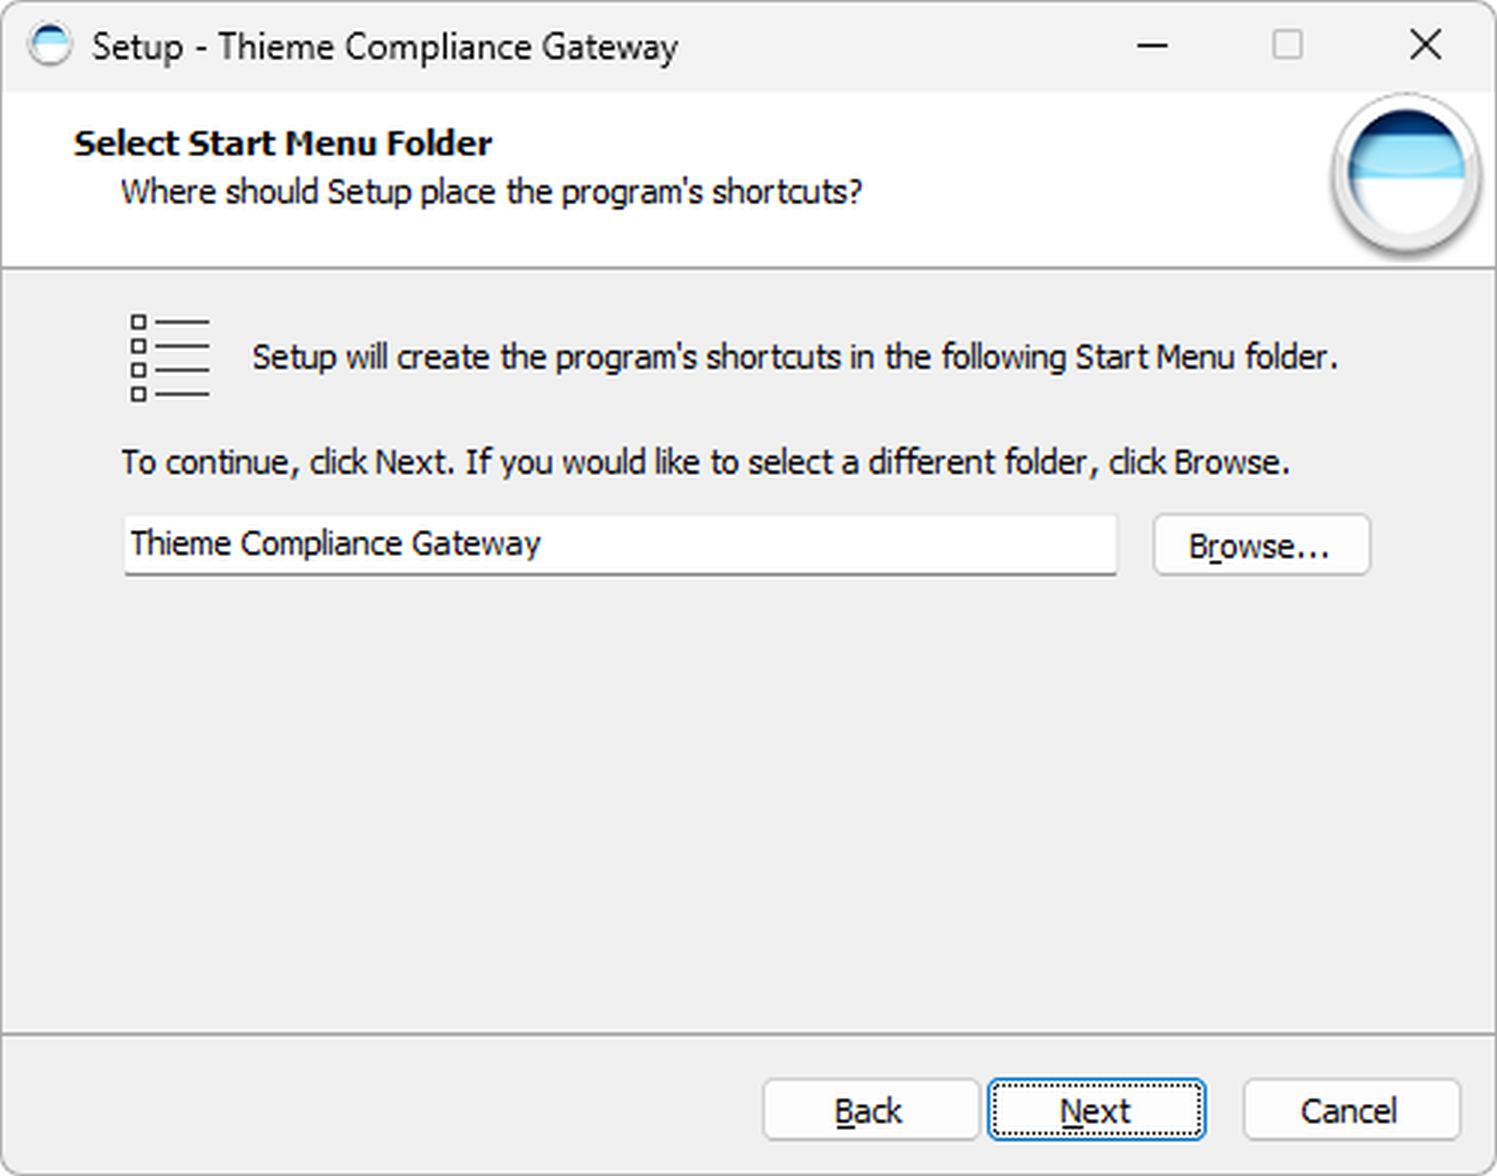Click the "Select Start Menu Folder" heading
Image resolution: width=1497 pixels, height=1176 pixels.
[283, 143]
